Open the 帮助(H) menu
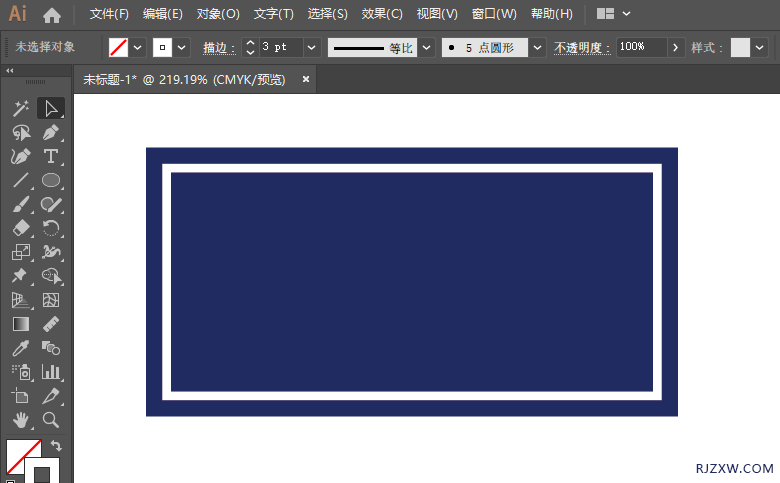The width and height of the screenshot is (780, 483). (552, 14)
